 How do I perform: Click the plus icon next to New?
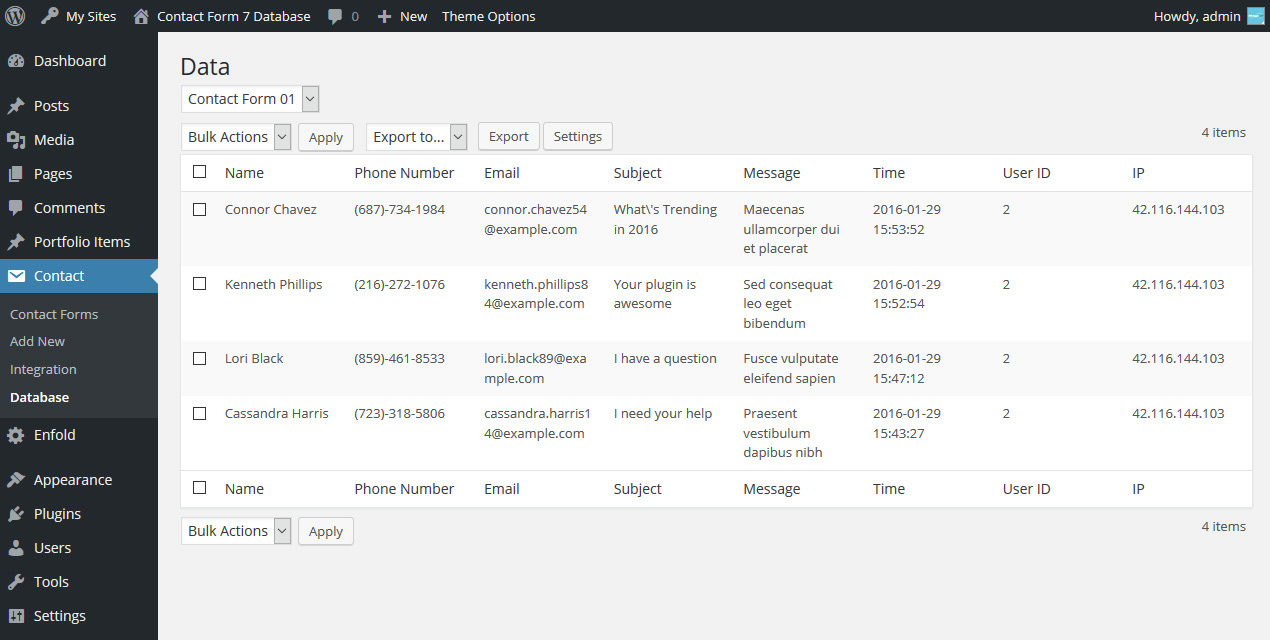tap(384, 16)
